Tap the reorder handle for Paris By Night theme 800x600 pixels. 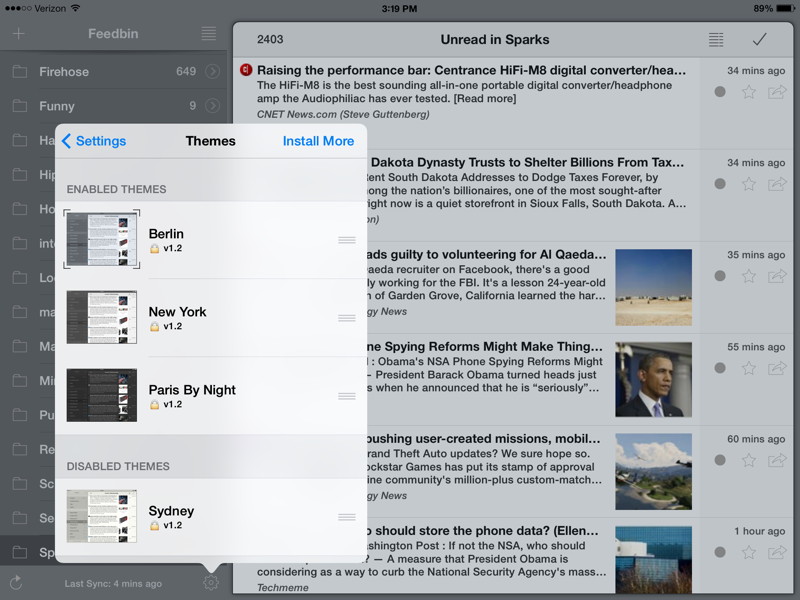click(347, 396)
